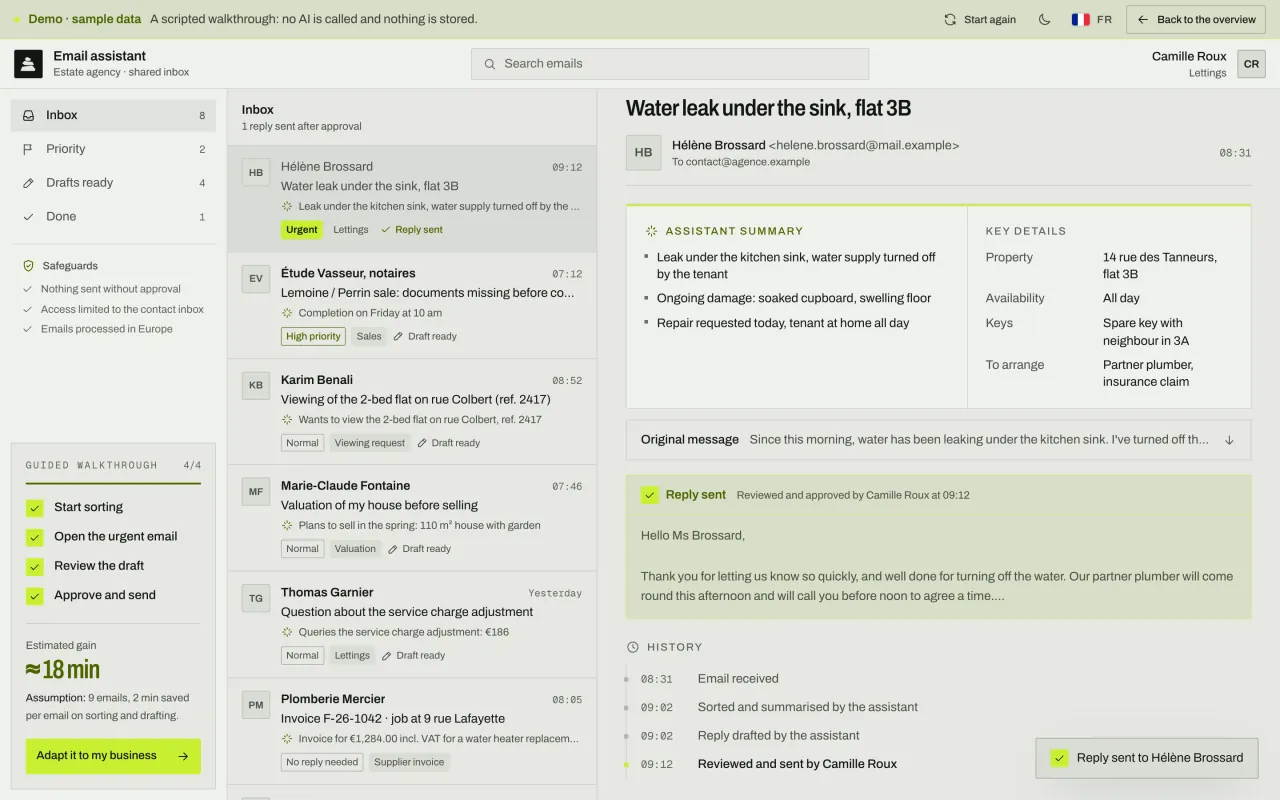The image size is (1280, 800).
Task: Click the Start again refresh icon
Action: tap(950, 19)
